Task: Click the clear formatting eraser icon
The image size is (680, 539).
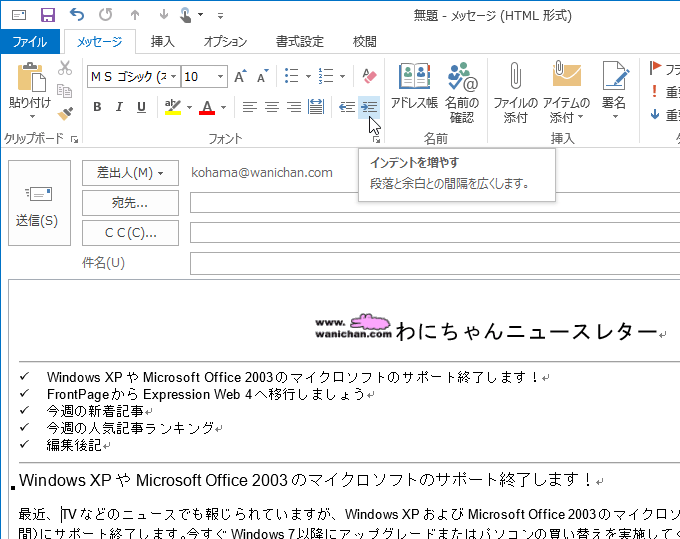Action: click(369, 76)
